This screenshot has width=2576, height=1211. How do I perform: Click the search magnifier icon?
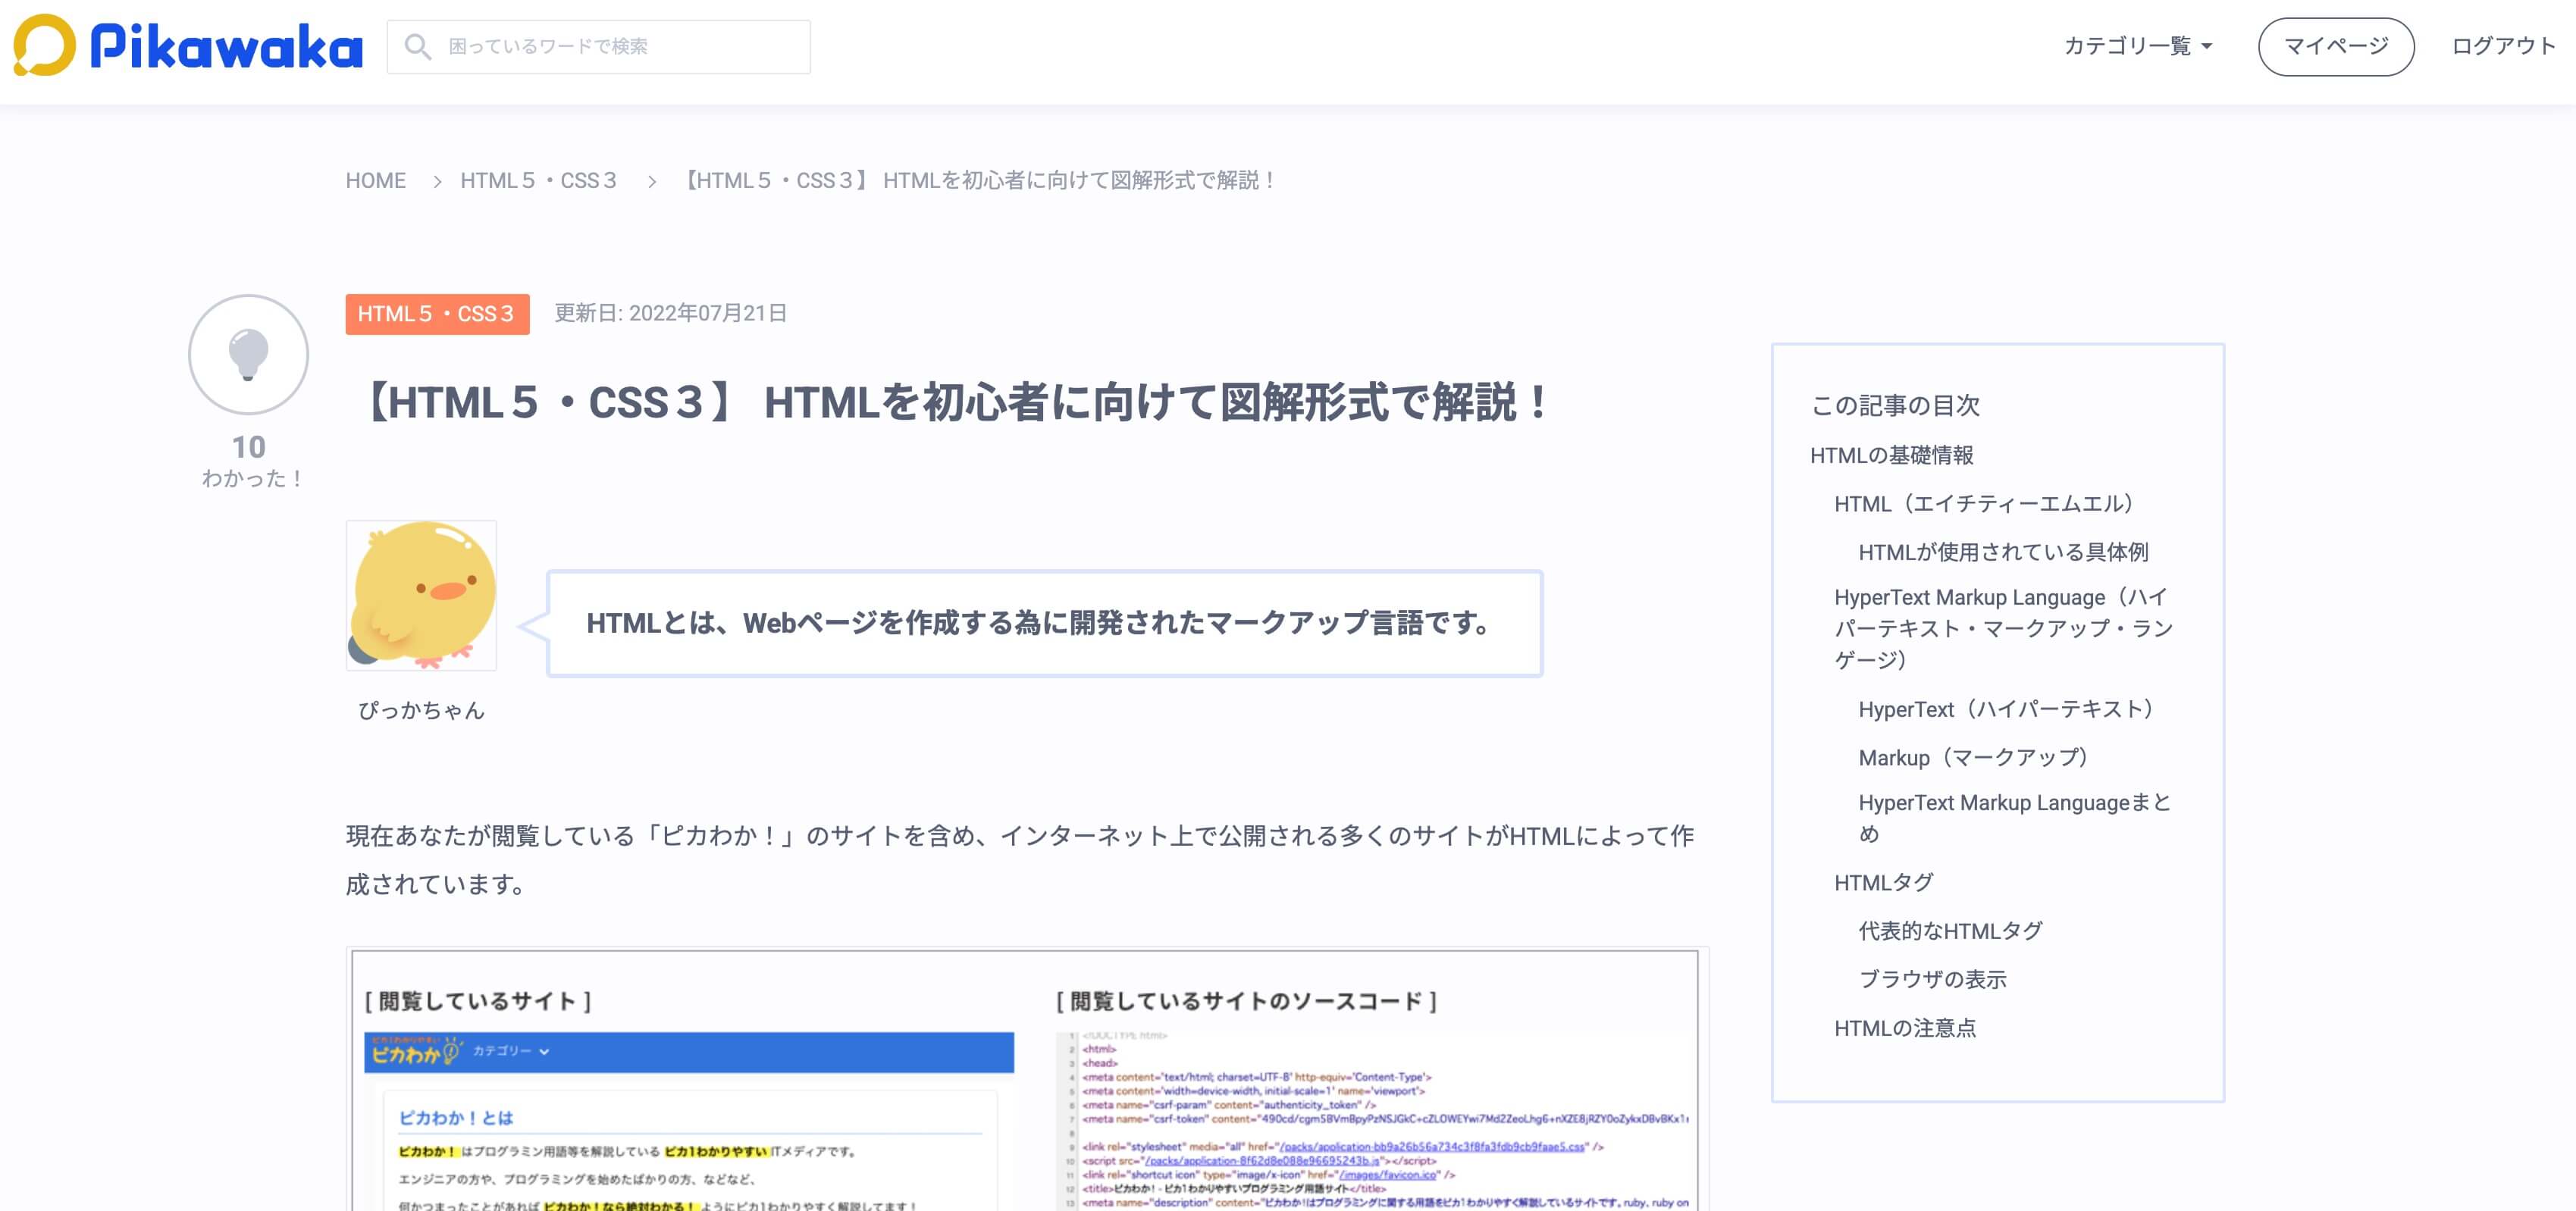(x=418, y=47)
